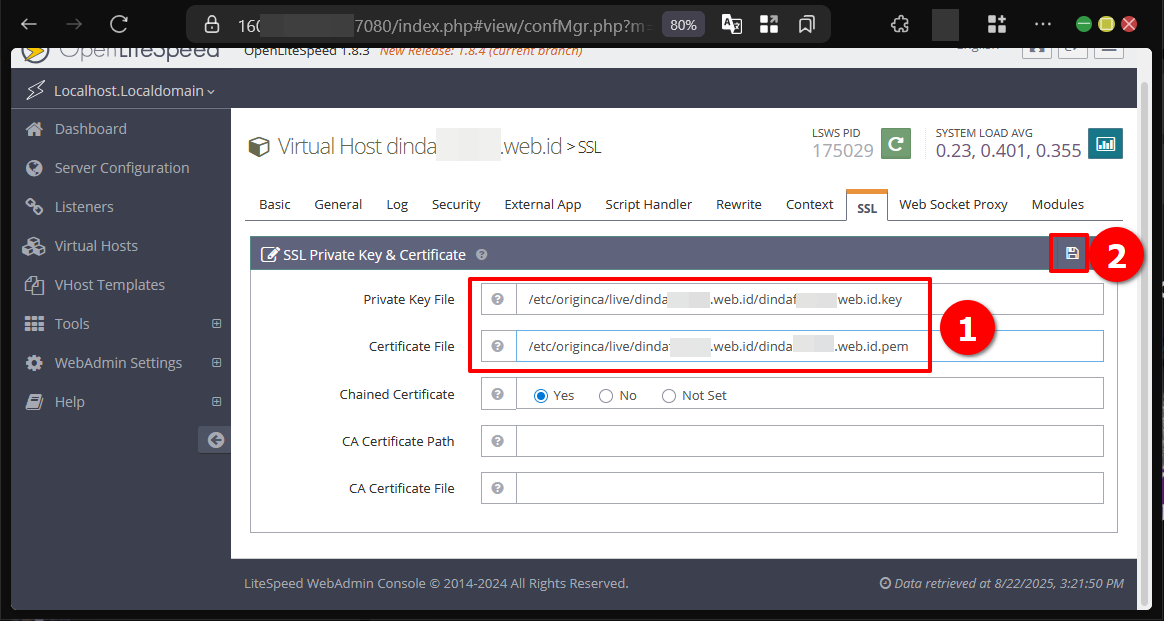
Task: Click the Data retrieved timestamp text
Action: (x=1001, y=583)
